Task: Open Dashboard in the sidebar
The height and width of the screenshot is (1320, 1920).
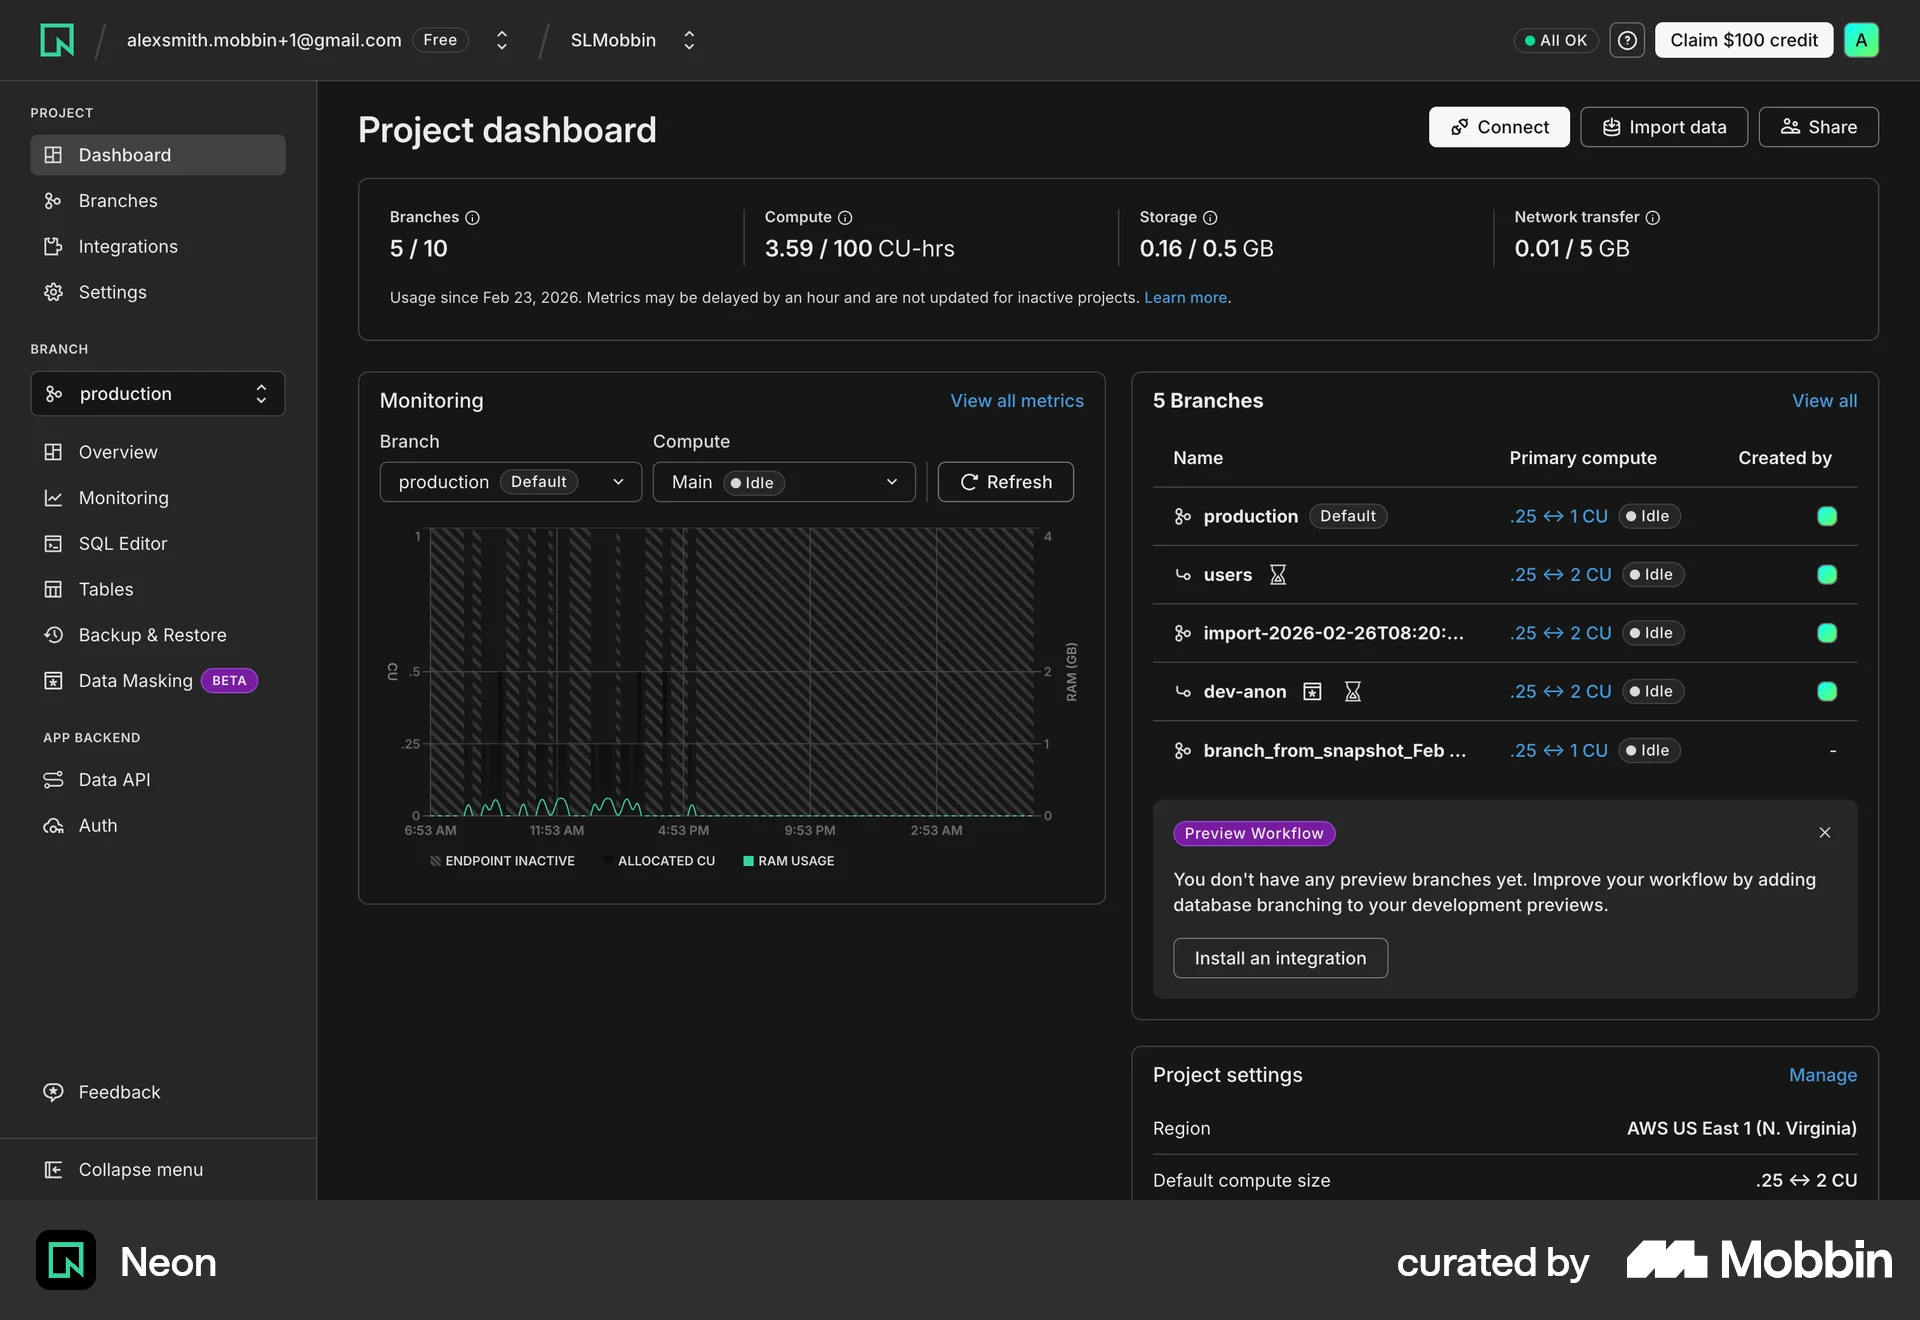Action: point(158,155)
